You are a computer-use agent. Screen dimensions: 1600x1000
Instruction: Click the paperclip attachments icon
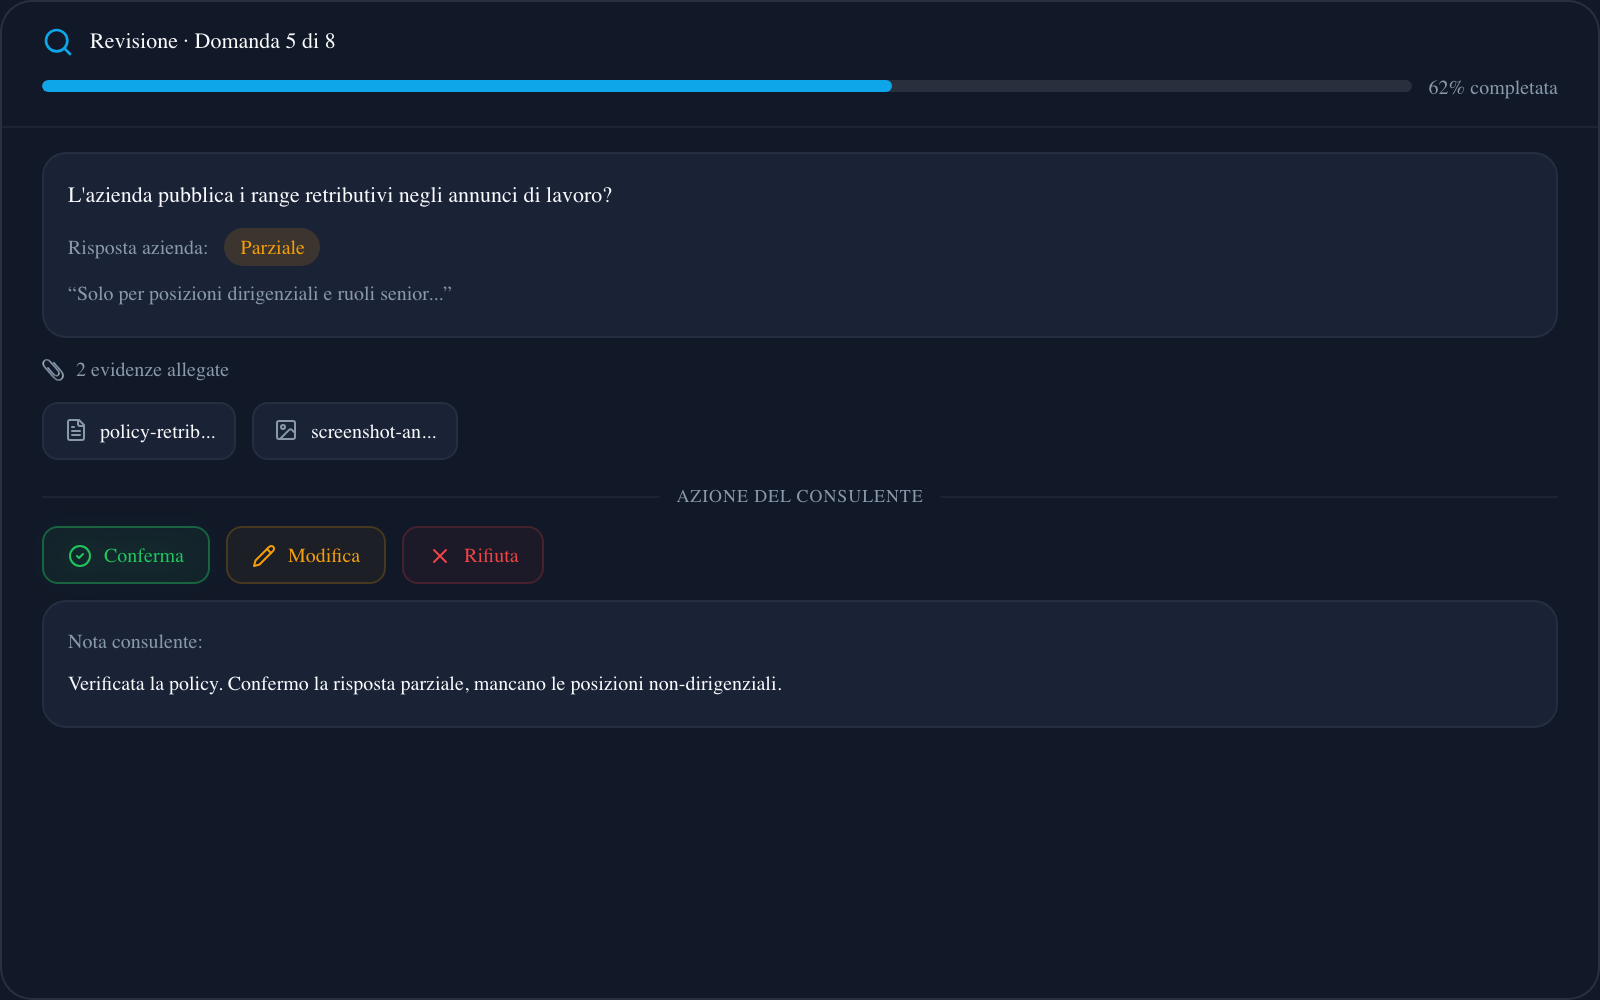(53, 370)
